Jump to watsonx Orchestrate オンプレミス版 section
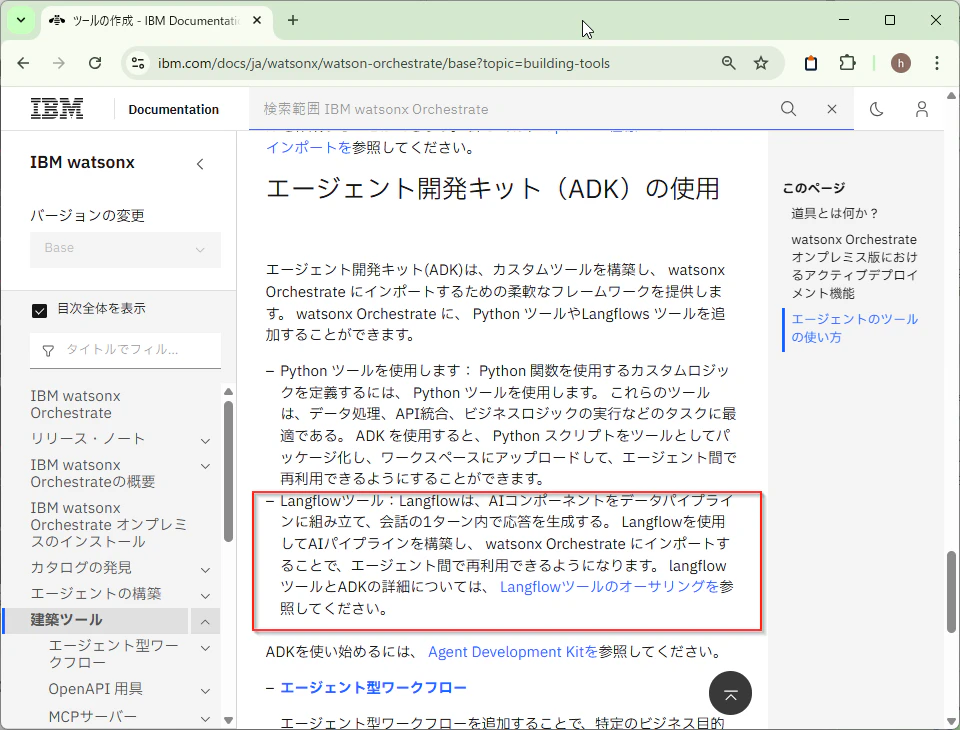Image resolution: width=960 pixels, height=730 pixels. [855, 266]
